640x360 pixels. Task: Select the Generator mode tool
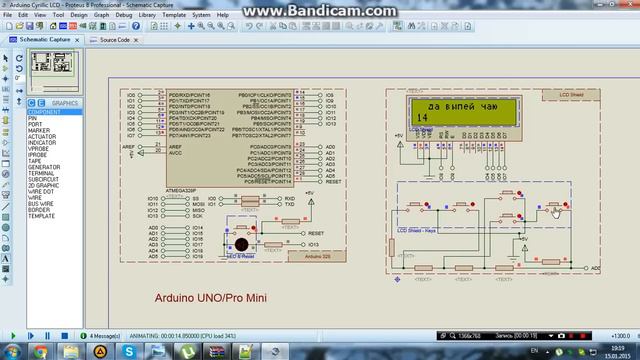point(5,174)
